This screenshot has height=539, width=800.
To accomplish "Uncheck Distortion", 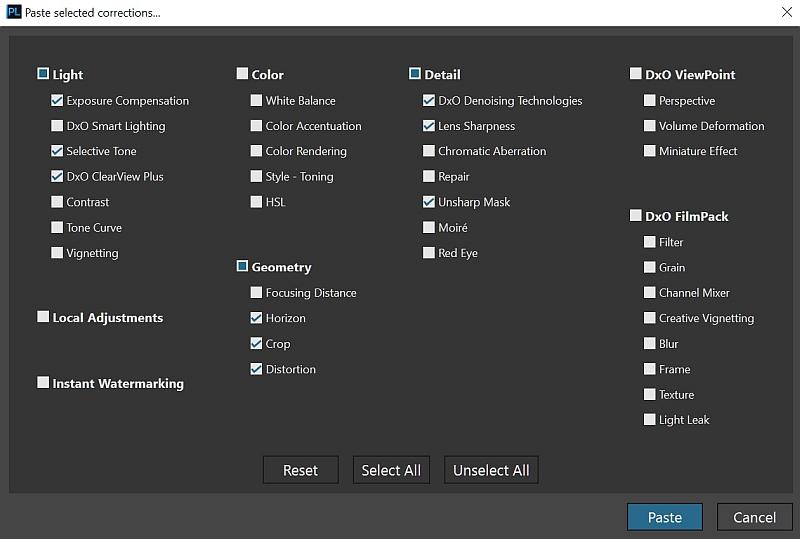I will [x=256, y=369].
